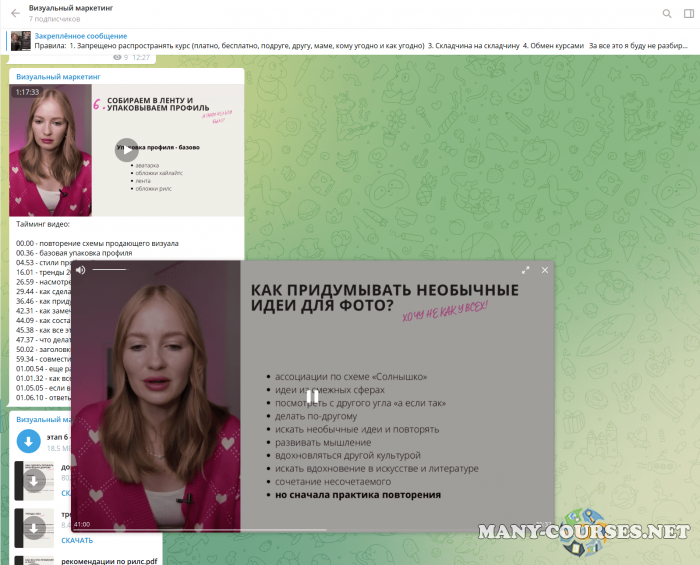Download the second attached document

click(34, 482)
